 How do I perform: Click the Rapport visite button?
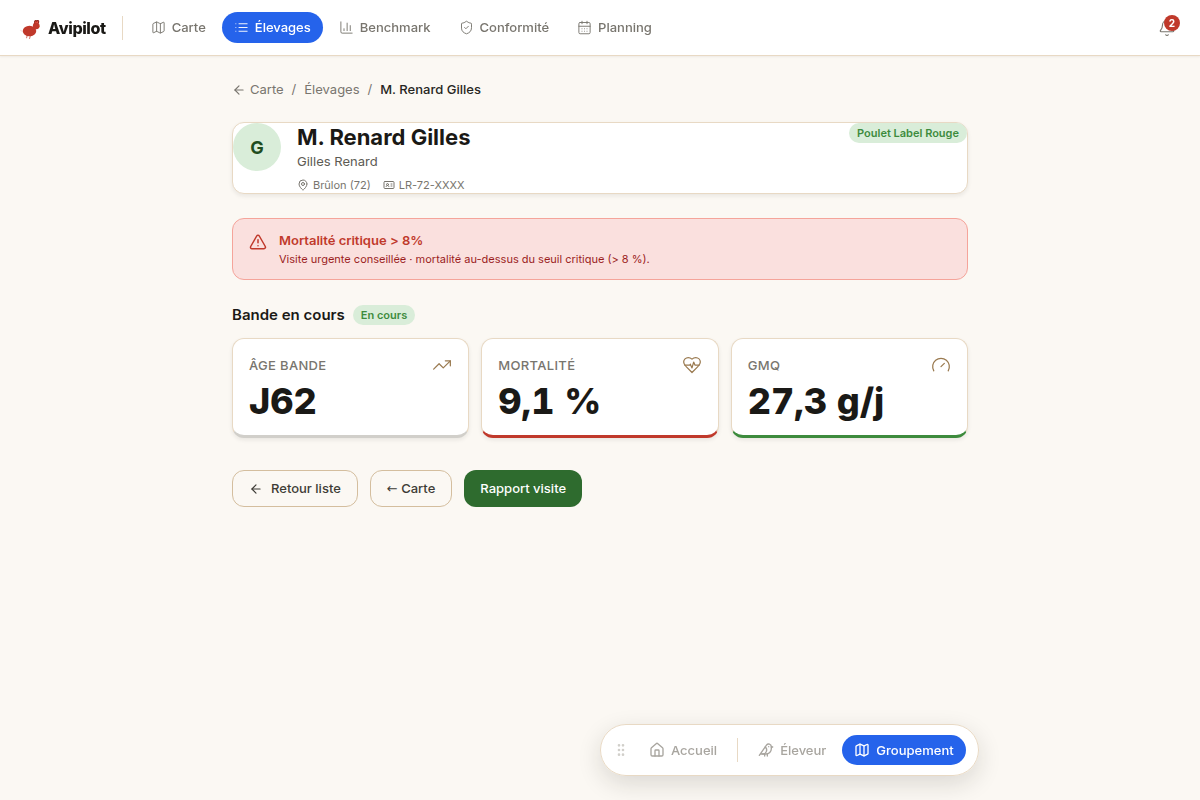point(523,489)
